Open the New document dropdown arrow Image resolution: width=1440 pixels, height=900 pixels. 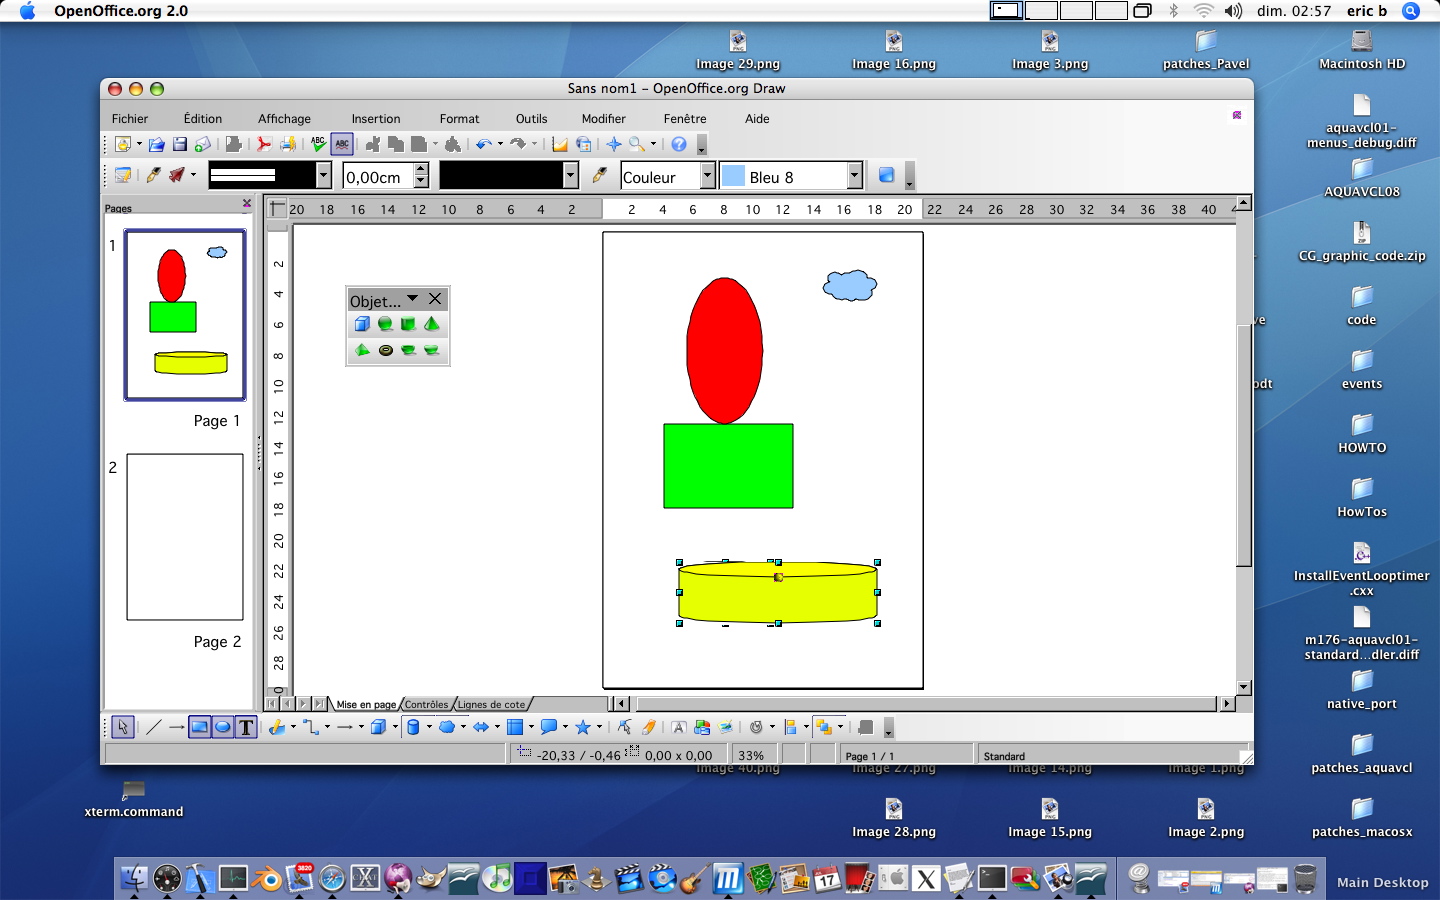coord(139,144)
